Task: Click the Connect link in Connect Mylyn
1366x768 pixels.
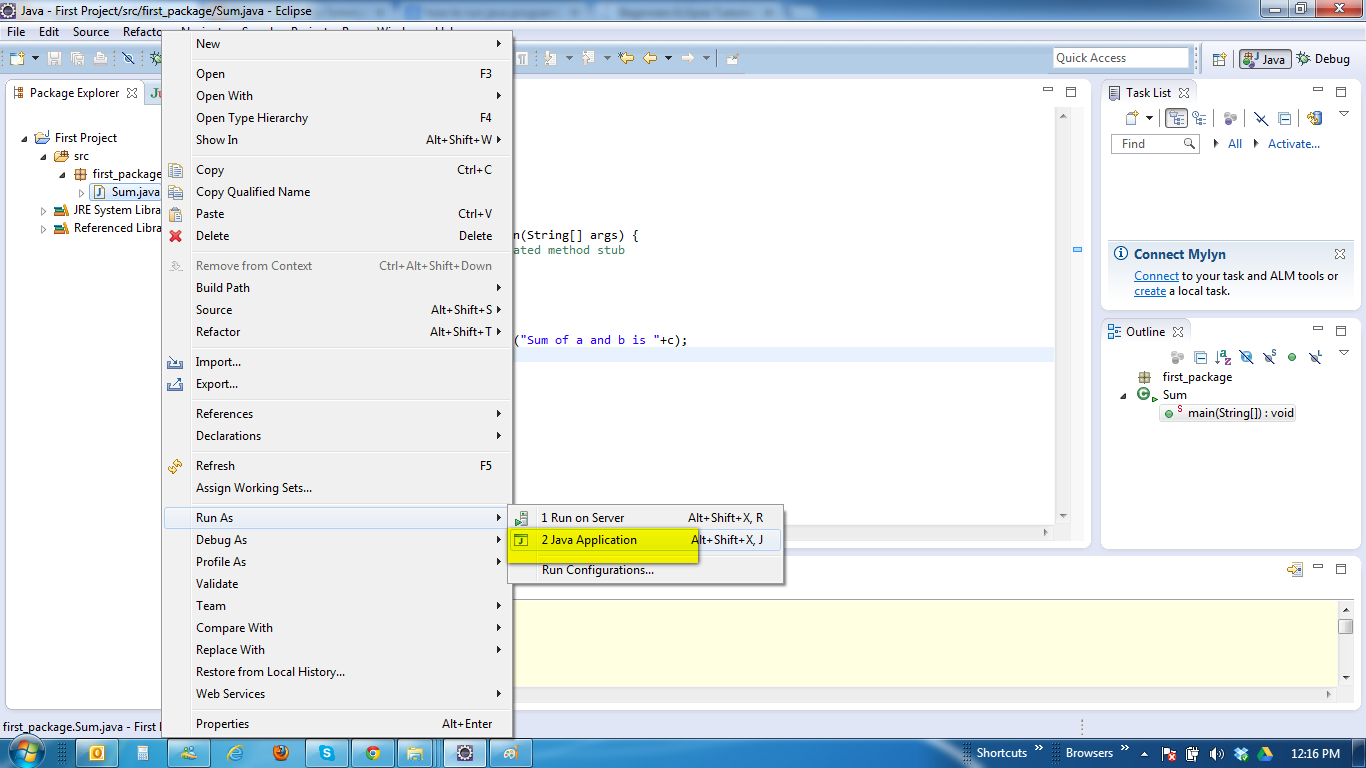Action: (1156, 275)
